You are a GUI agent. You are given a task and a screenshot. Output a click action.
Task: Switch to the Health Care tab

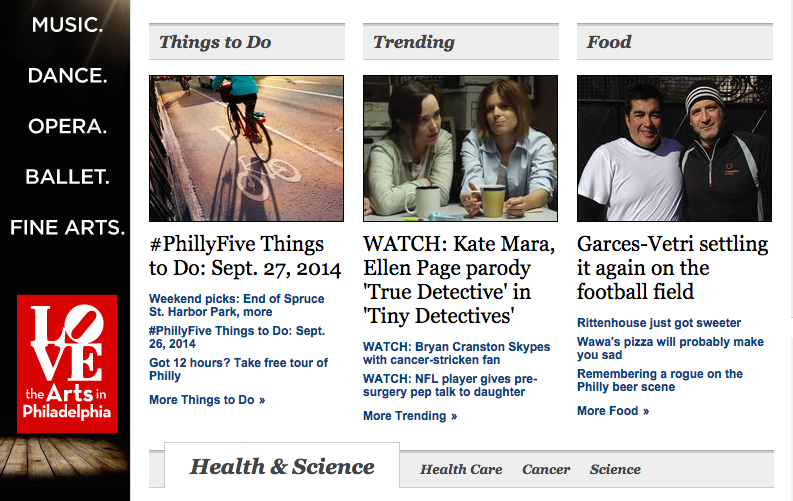(461, 469)
